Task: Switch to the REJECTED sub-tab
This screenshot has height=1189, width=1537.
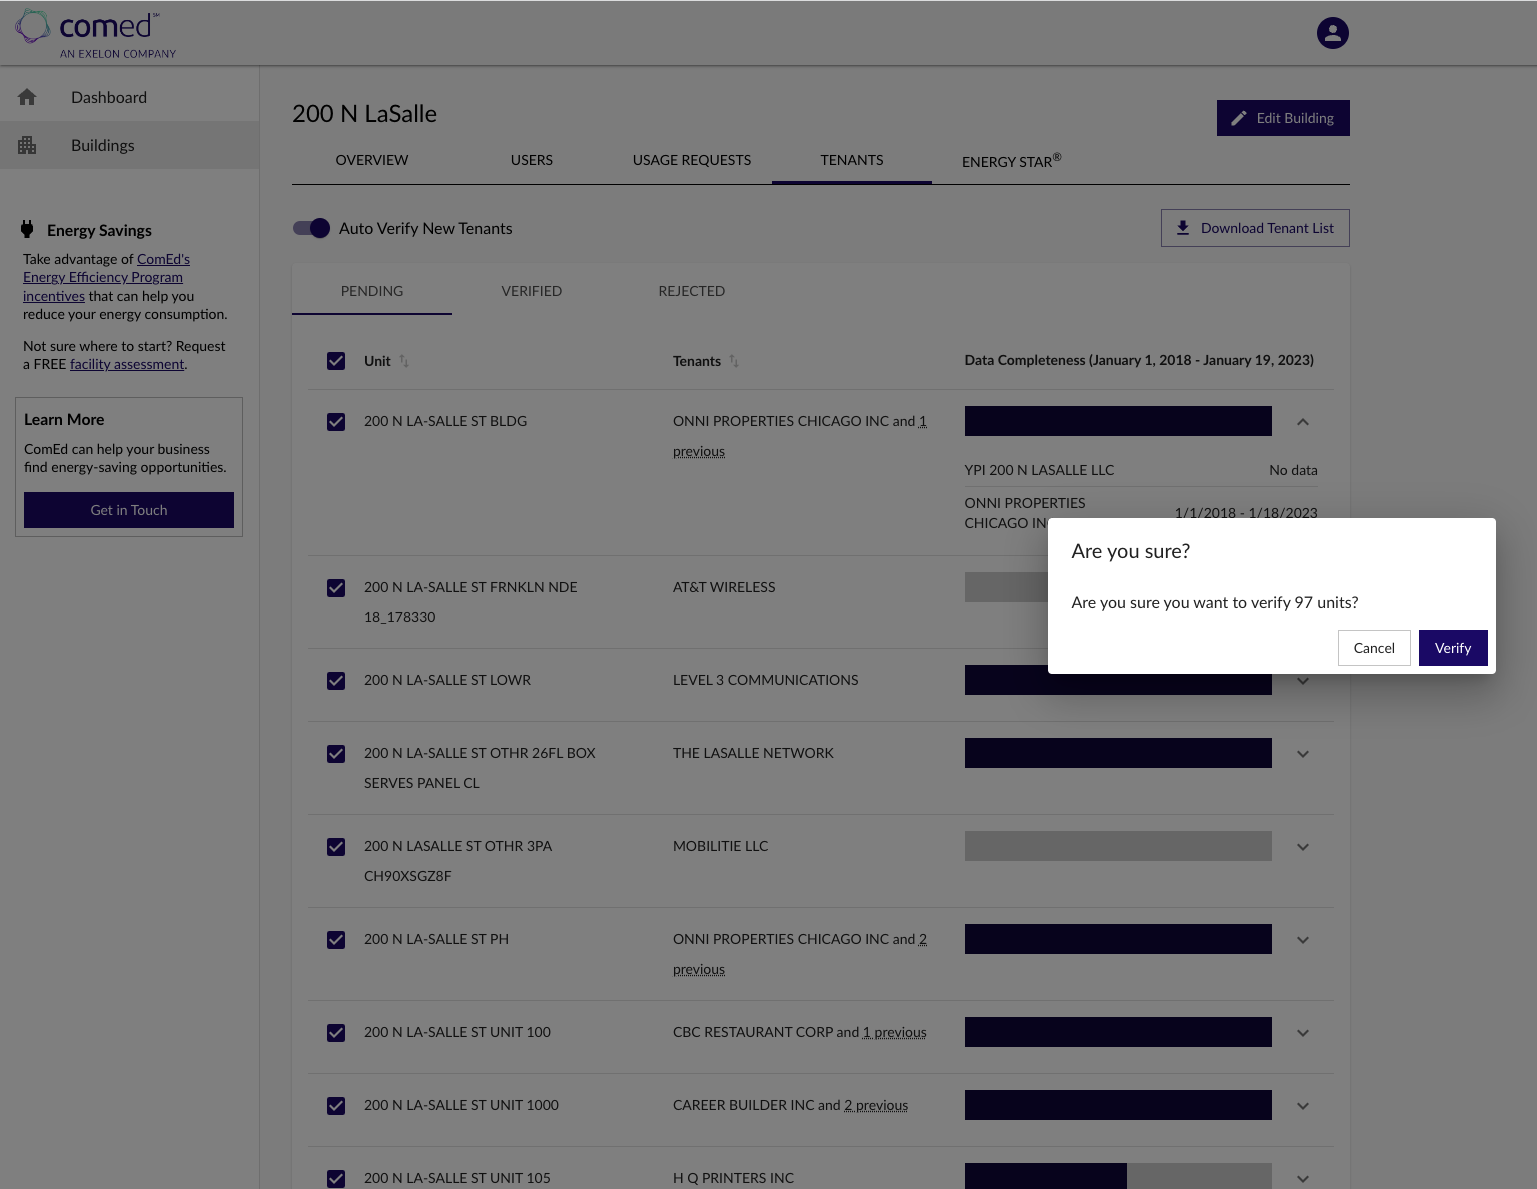Action: point(692,291)
